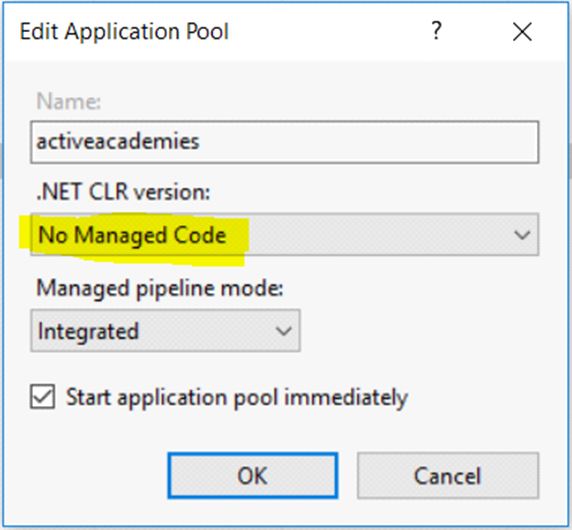Viewport: 572px width, 530px height.
Task: Click the Managed pipeline mode label
Action: pos(160,289)
